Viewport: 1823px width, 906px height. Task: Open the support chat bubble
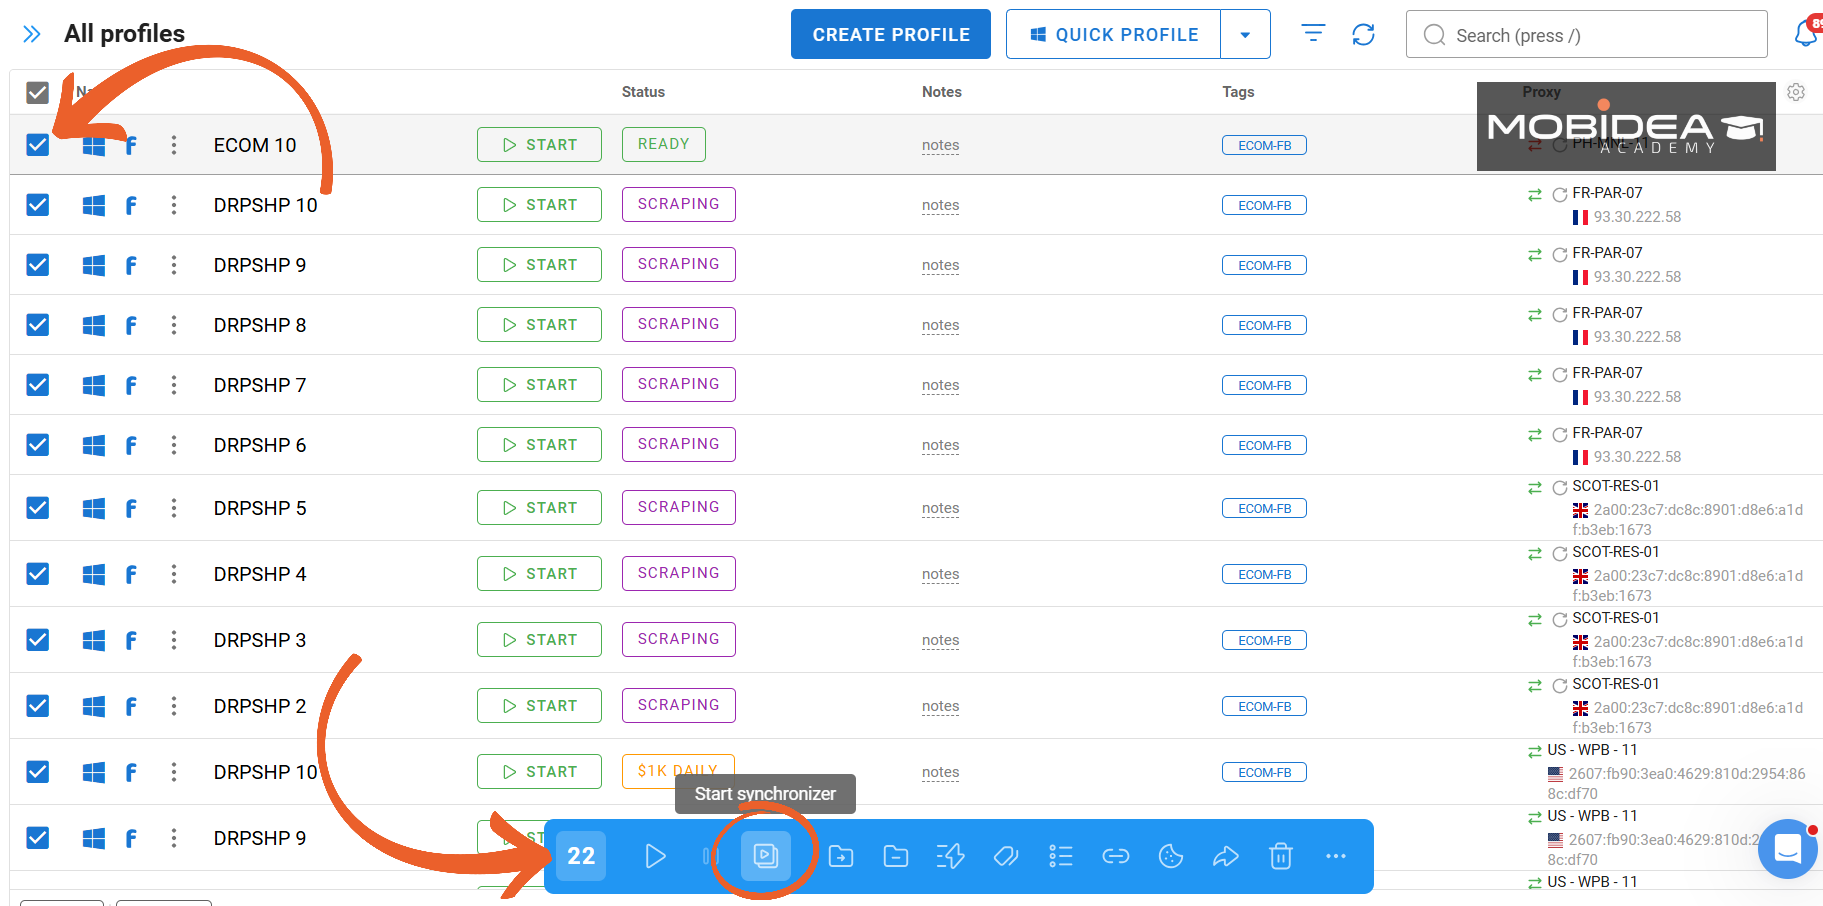1788,849
